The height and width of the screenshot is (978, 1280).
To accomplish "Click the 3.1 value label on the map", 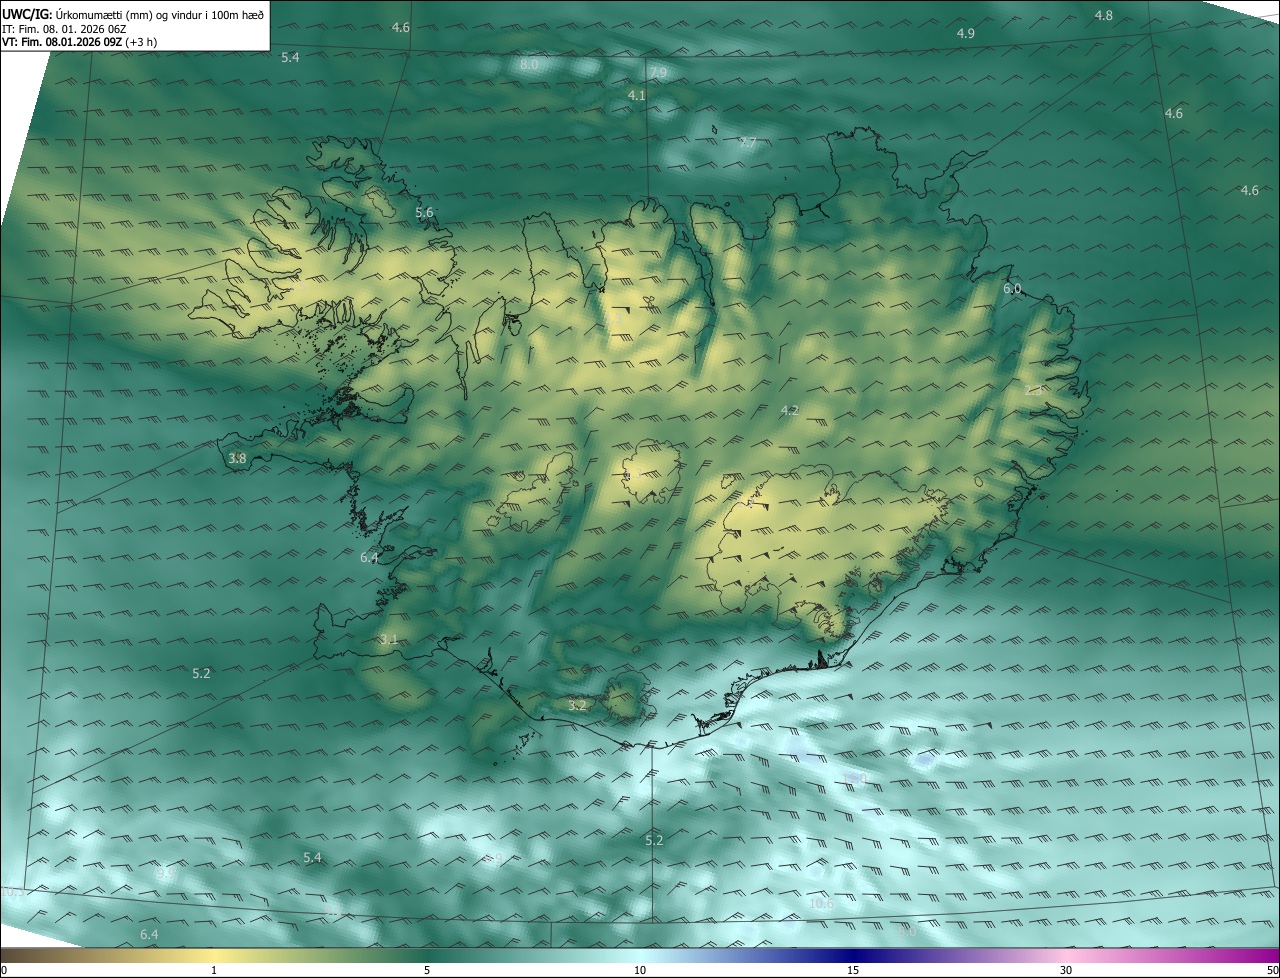I will (x=389, y=639).
